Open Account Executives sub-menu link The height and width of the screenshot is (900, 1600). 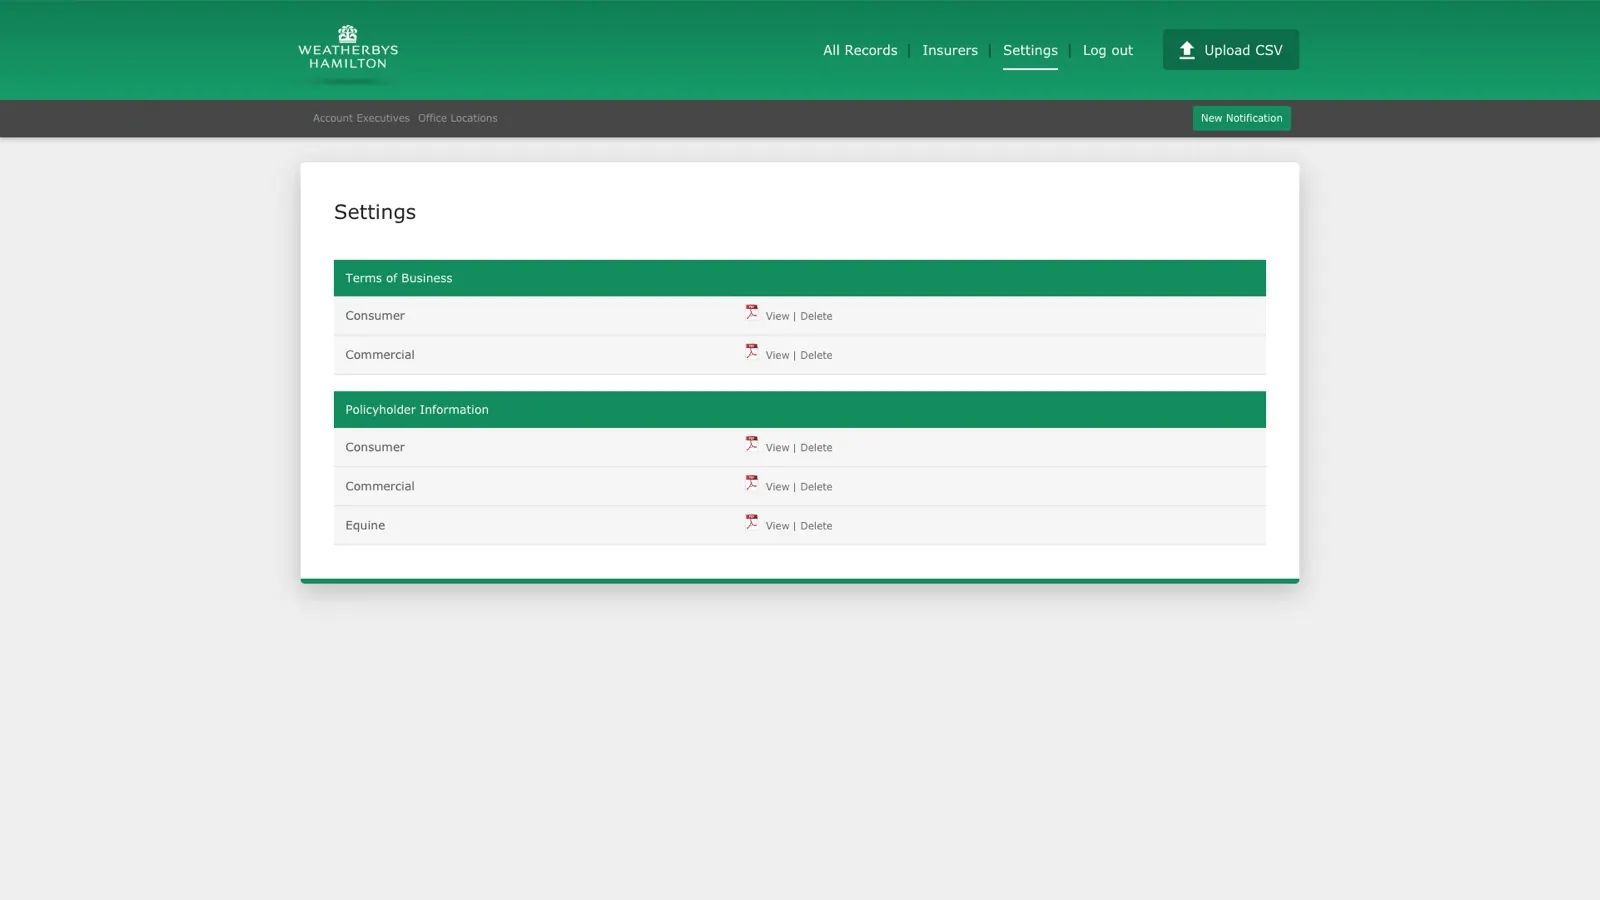361,118
